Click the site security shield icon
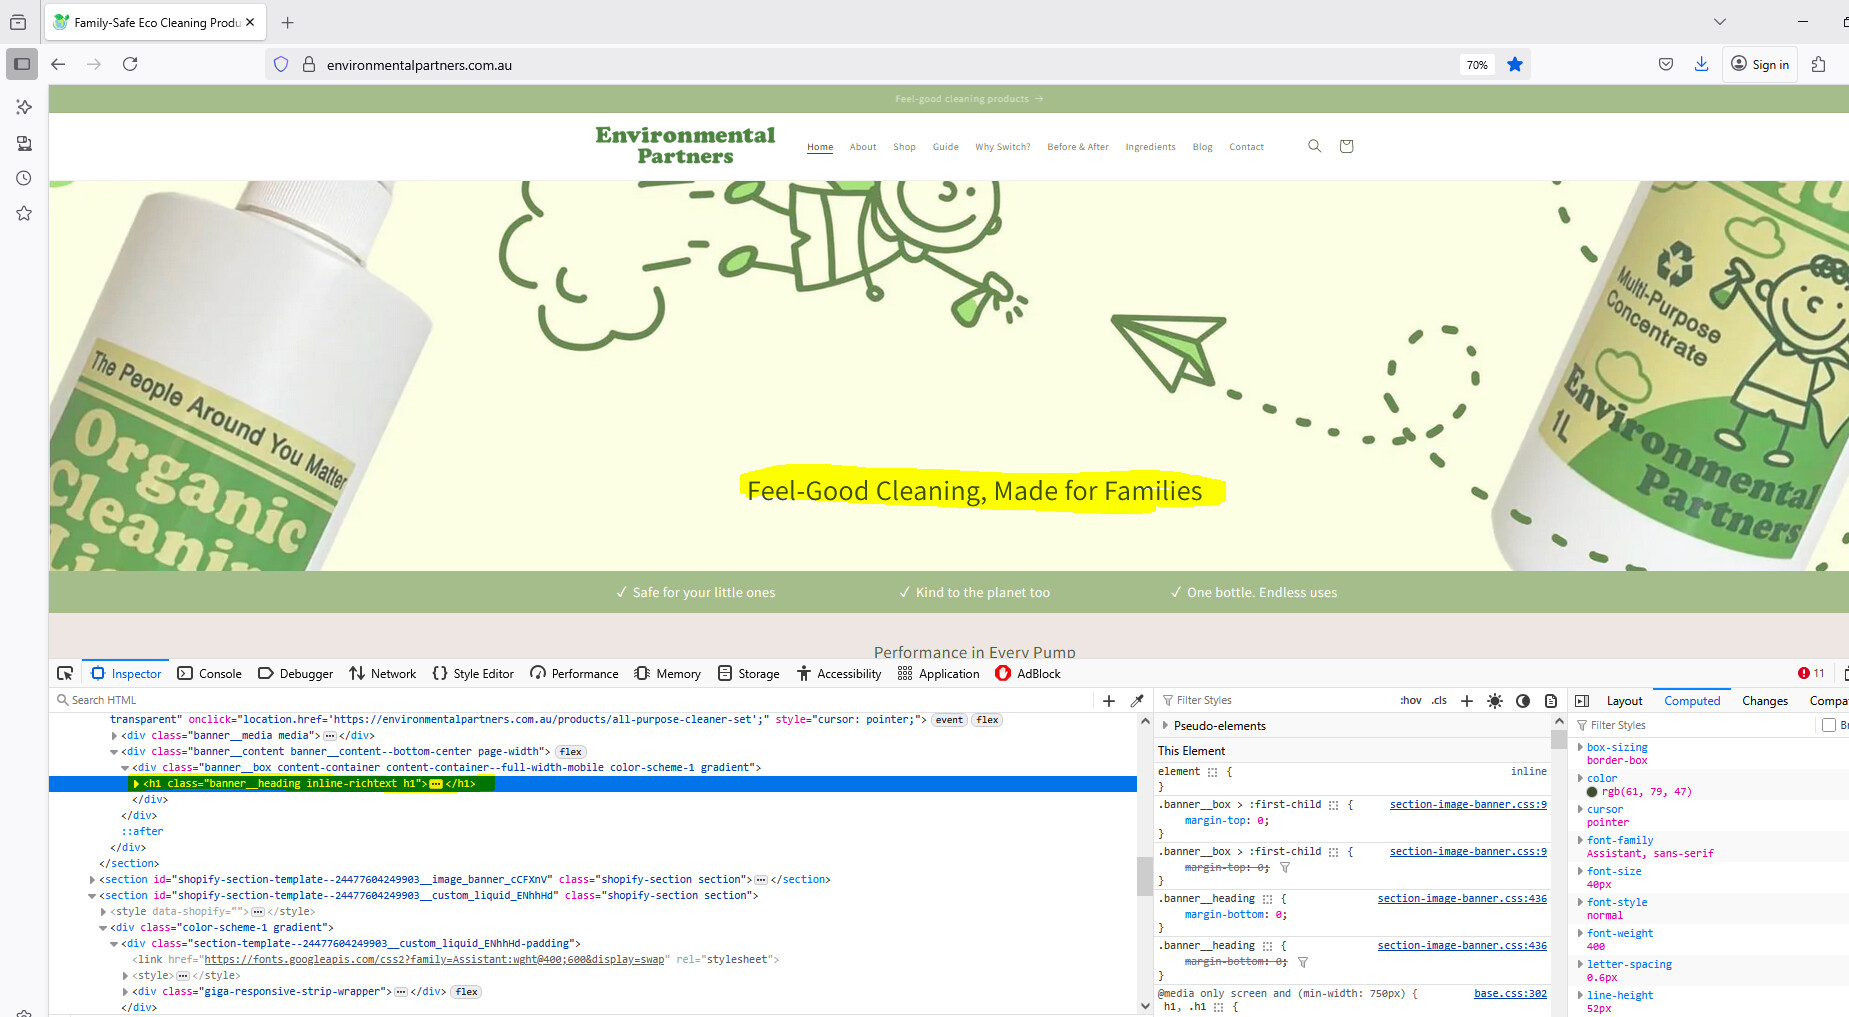This screenshot has width=1849, height=1017. (x=281, y=65)
